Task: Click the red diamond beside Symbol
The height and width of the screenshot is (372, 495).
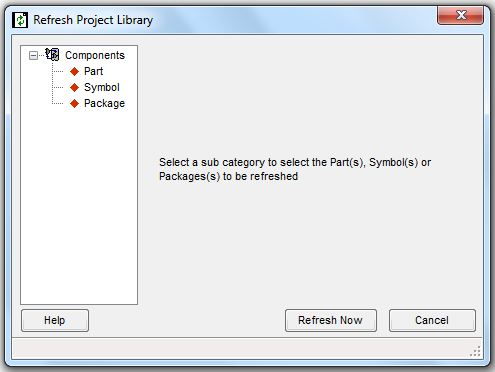Action: (75, 87)
